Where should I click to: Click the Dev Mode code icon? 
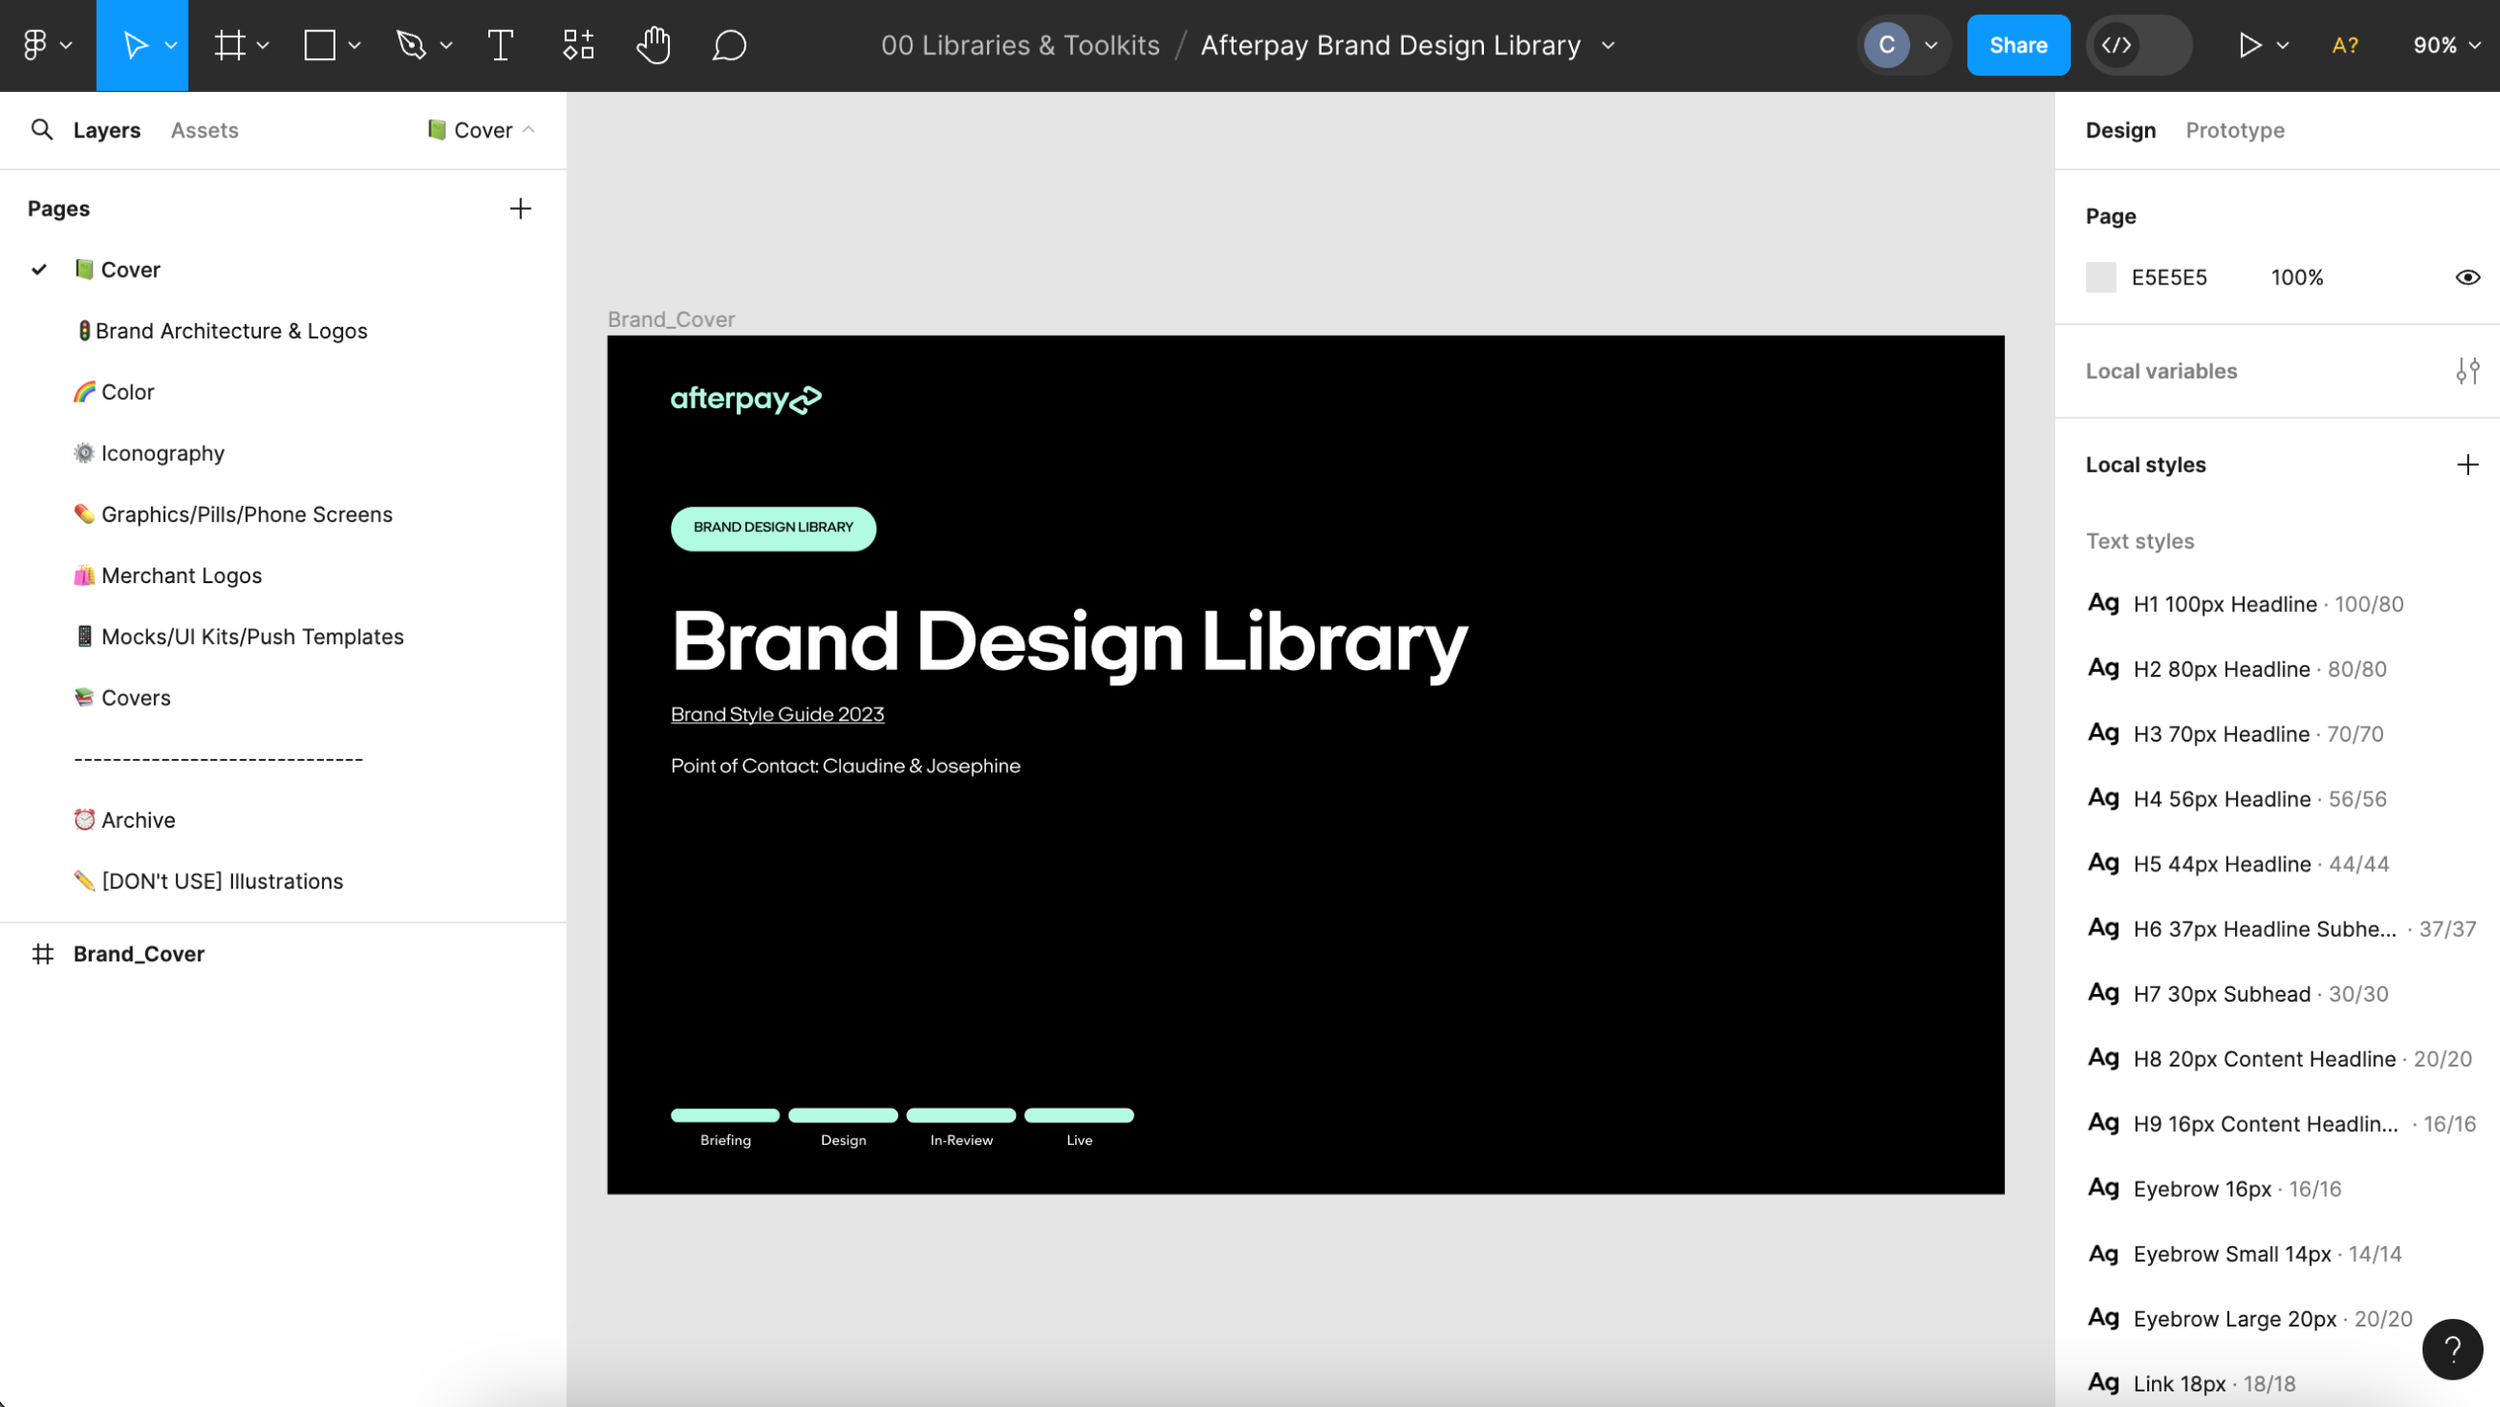2116,45
